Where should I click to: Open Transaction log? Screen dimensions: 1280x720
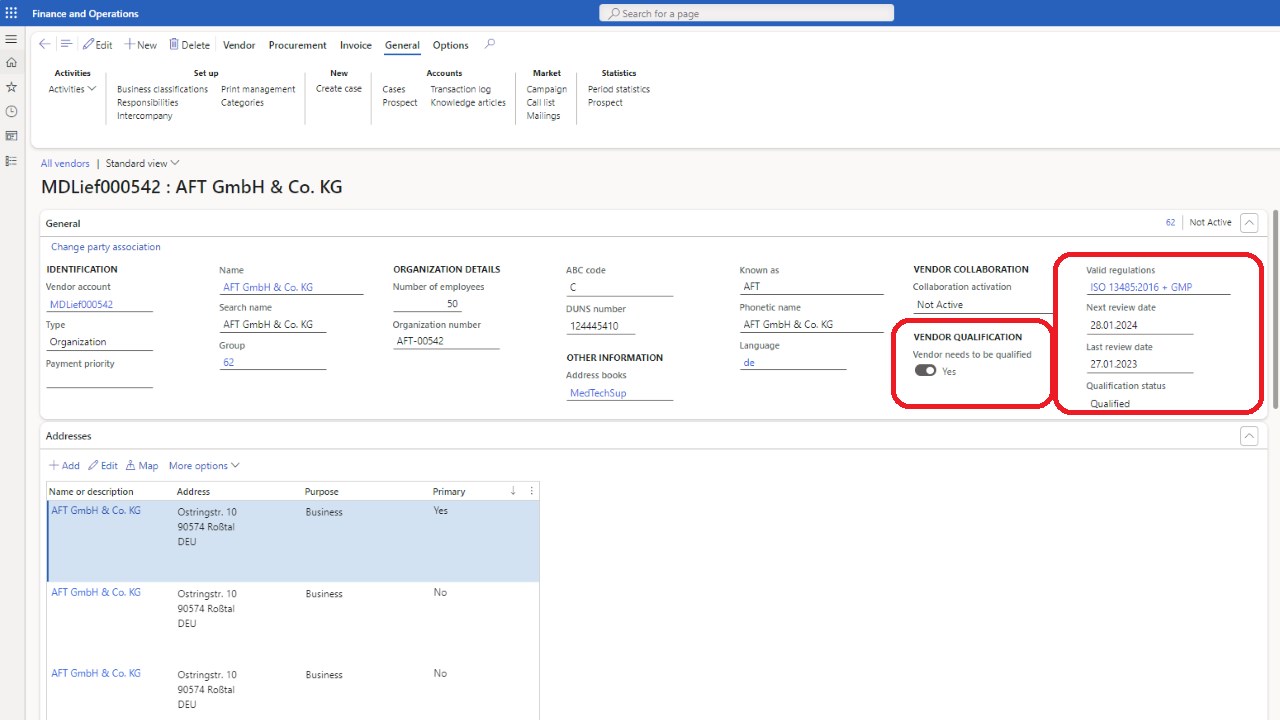[460, 89]
